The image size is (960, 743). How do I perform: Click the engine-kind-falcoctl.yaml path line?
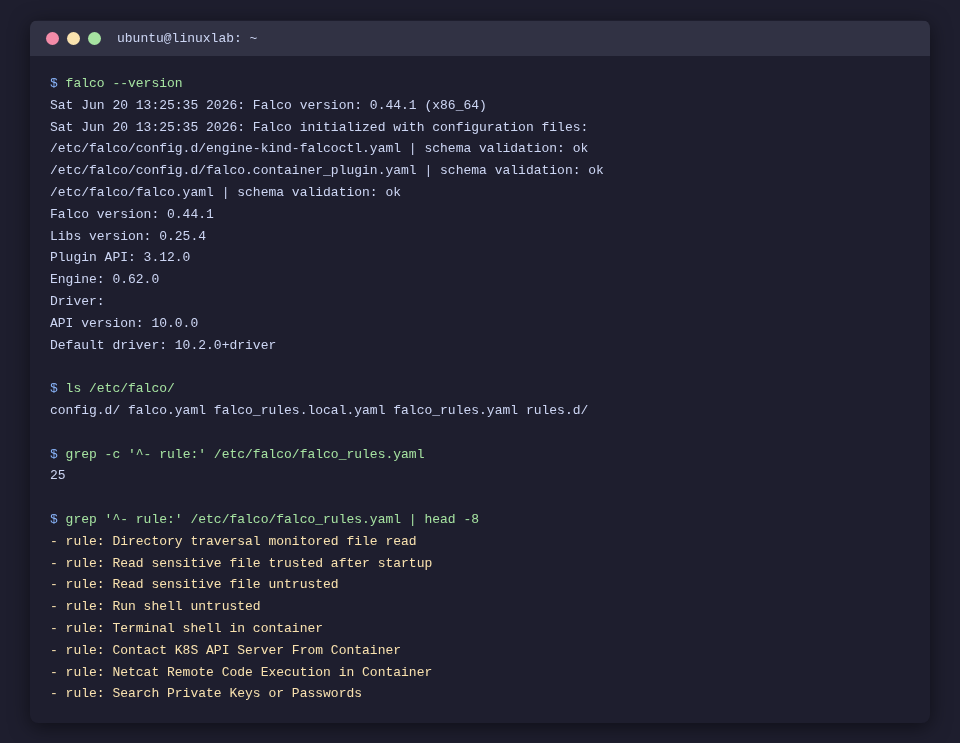[x=319, y=149]
